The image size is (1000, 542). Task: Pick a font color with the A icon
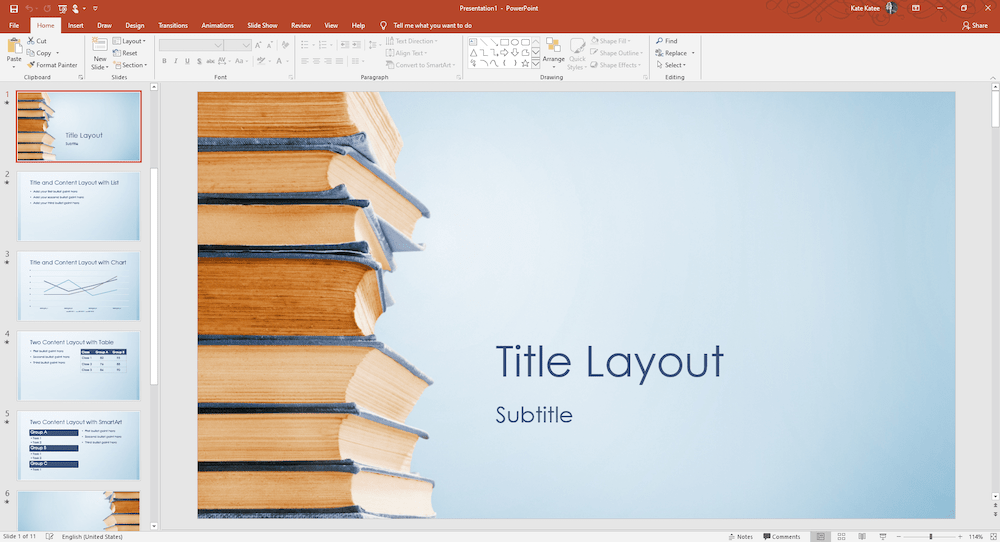(279, 61)
